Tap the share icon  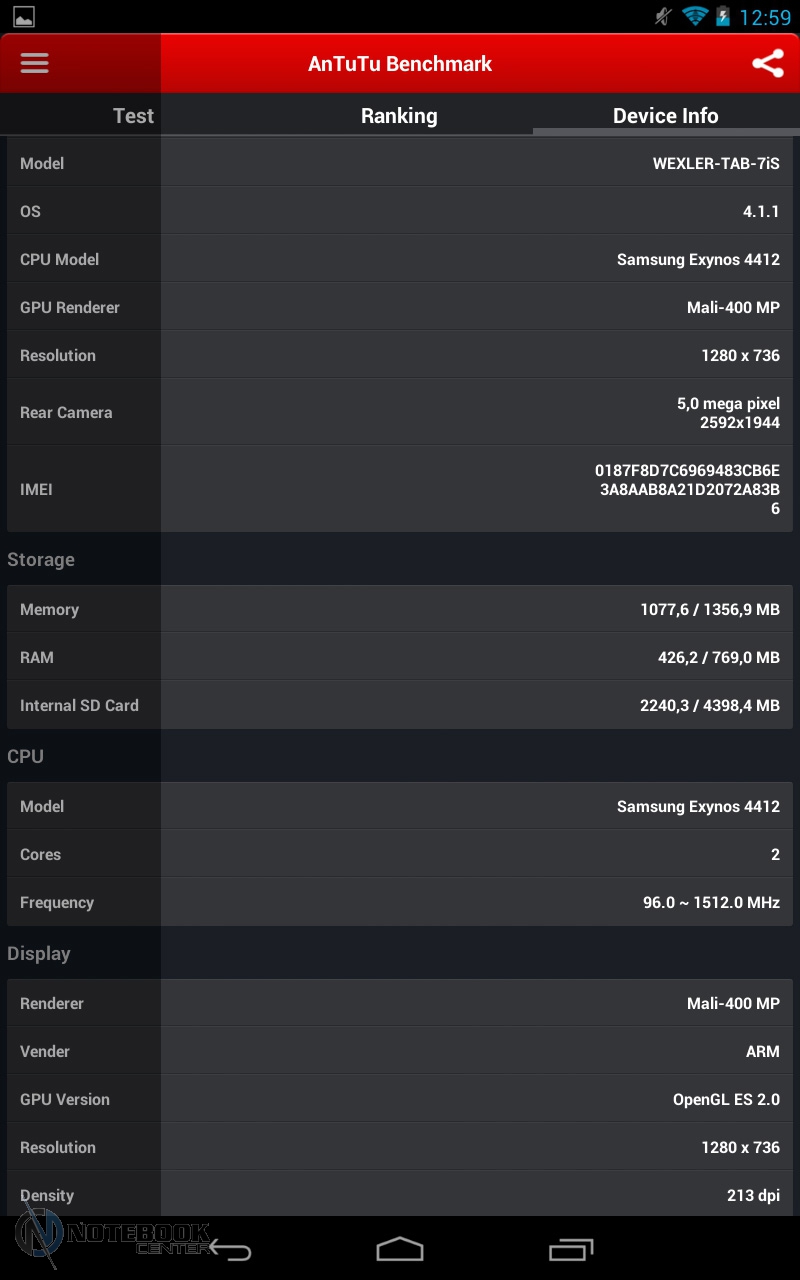point(767,64)
